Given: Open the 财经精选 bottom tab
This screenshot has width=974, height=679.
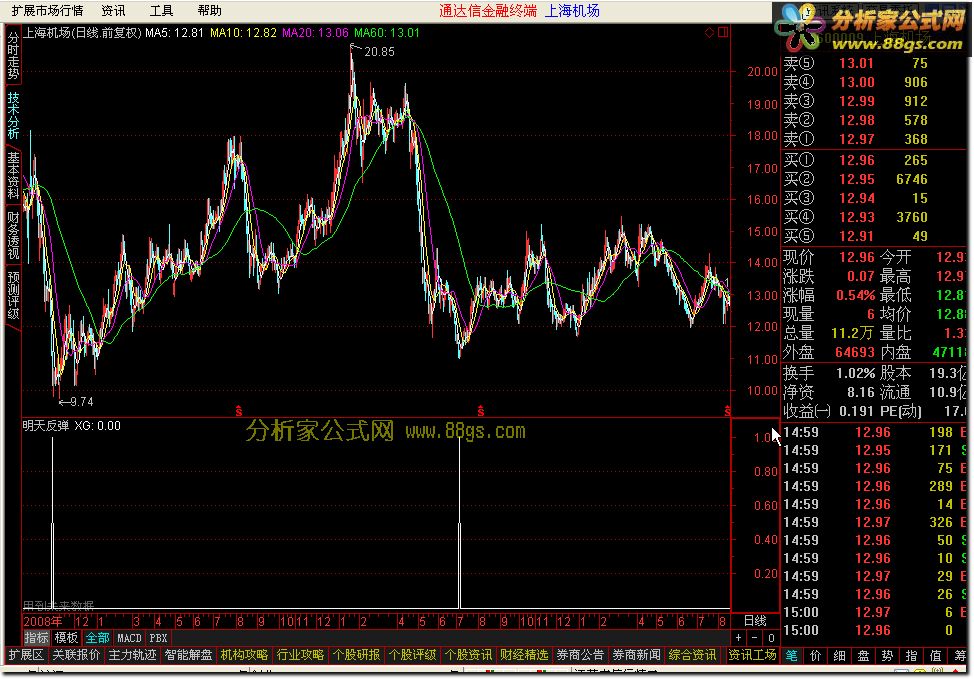Looking at the screenshot, I should [x=524, y=655].
